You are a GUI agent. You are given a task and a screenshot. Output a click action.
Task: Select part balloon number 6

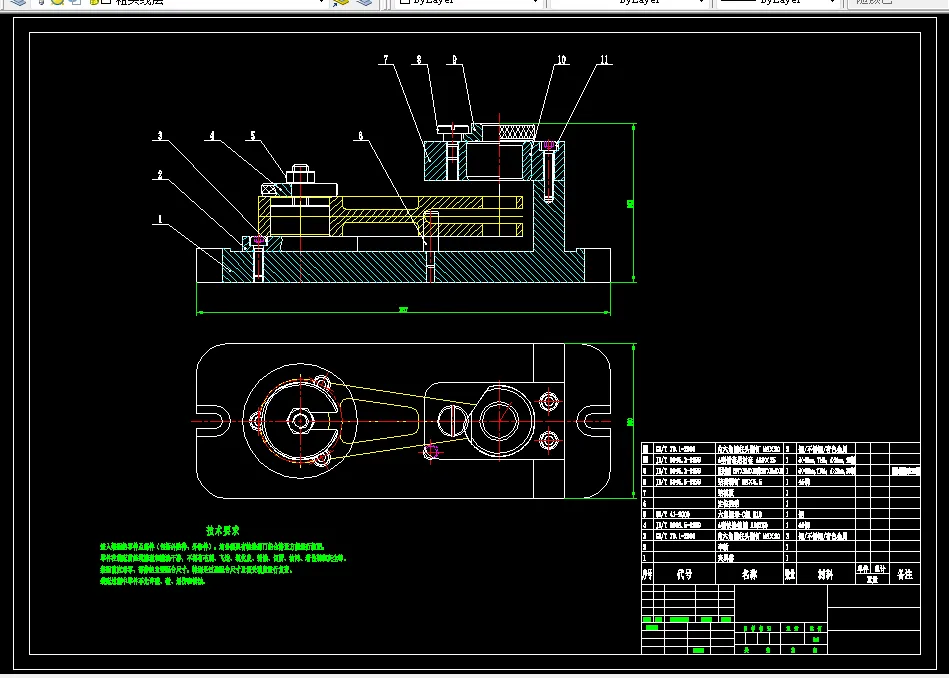pos(360,133)
